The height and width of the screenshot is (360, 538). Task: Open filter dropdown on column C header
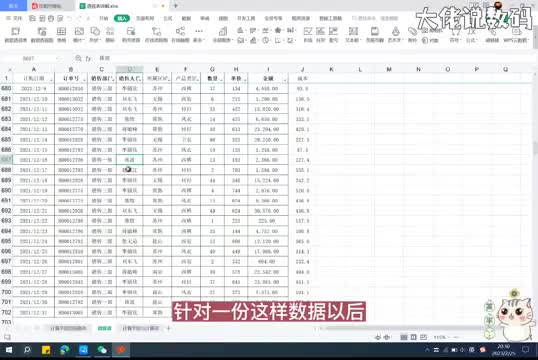pos(113,80)
